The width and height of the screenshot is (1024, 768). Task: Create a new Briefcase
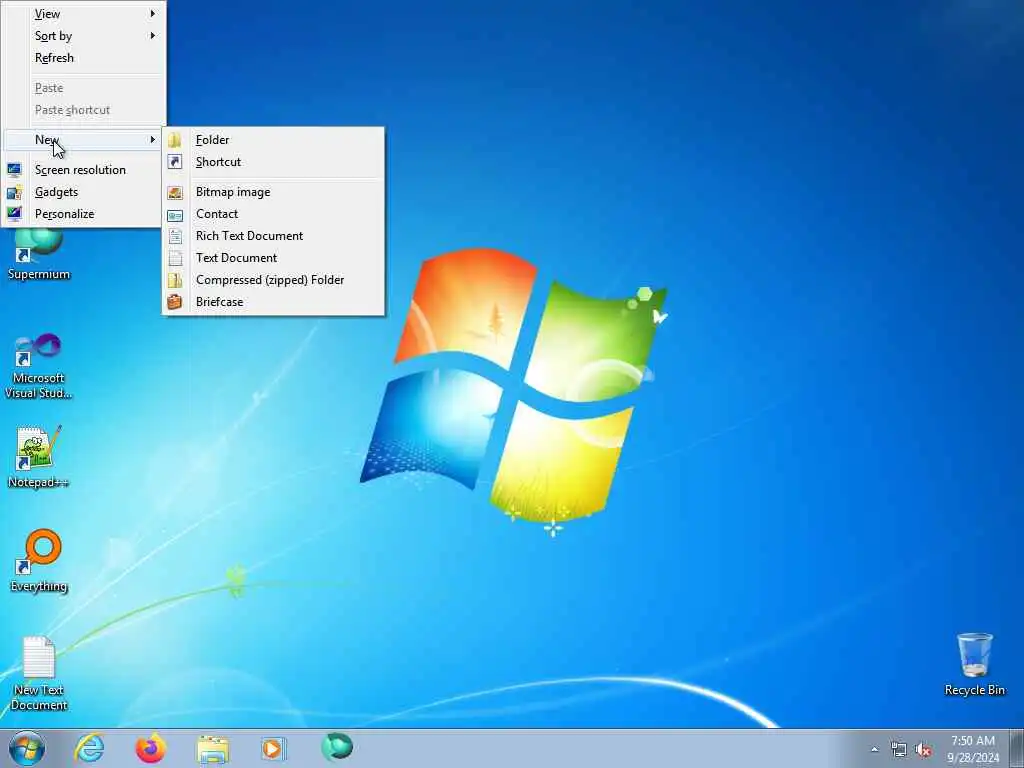273,302
